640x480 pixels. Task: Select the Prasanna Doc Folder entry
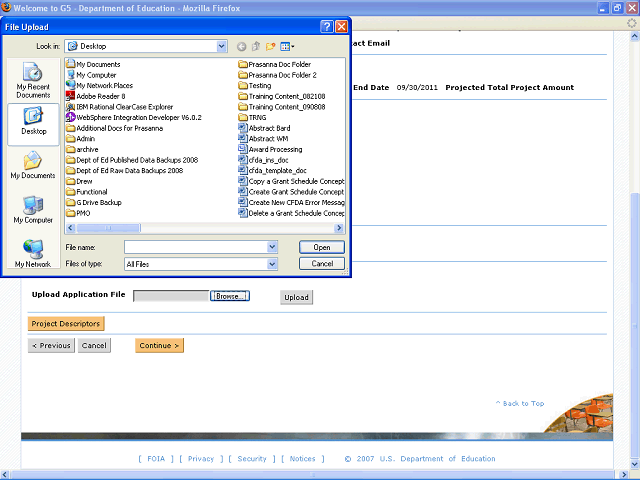pos(275,64)
